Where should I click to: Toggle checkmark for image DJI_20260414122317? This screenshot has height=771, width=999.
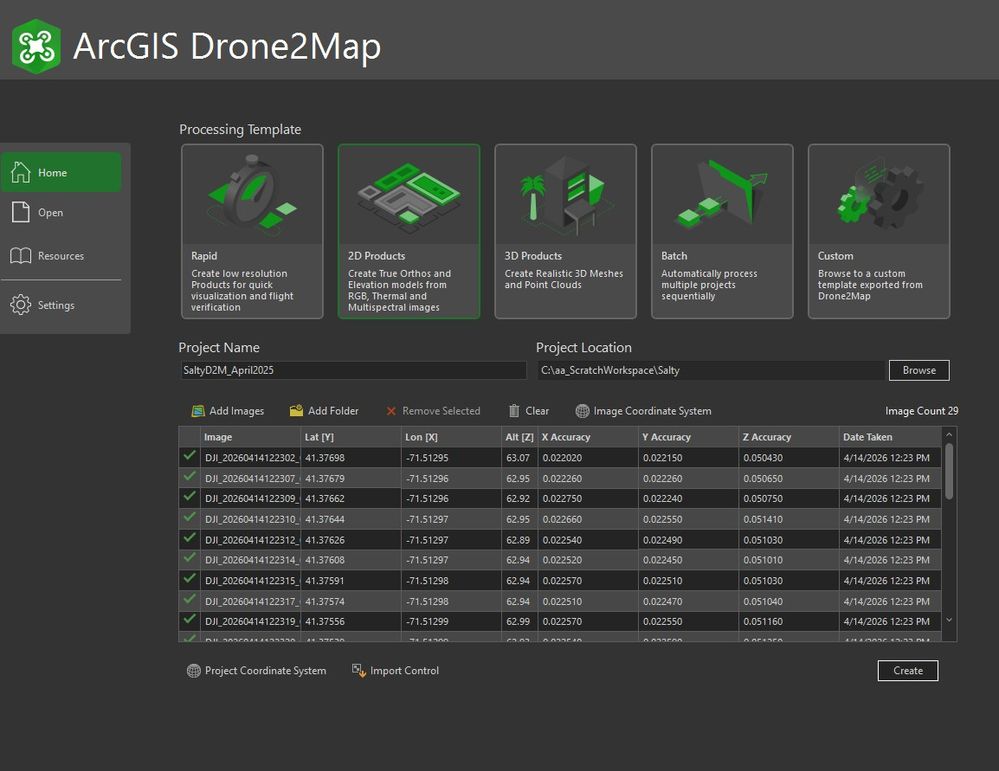coord(189,599)
